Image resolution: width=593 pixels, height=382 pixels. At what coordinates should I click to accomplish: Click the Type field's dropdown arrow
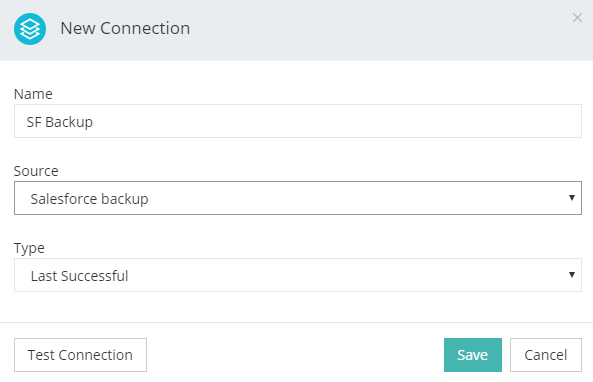572,275
